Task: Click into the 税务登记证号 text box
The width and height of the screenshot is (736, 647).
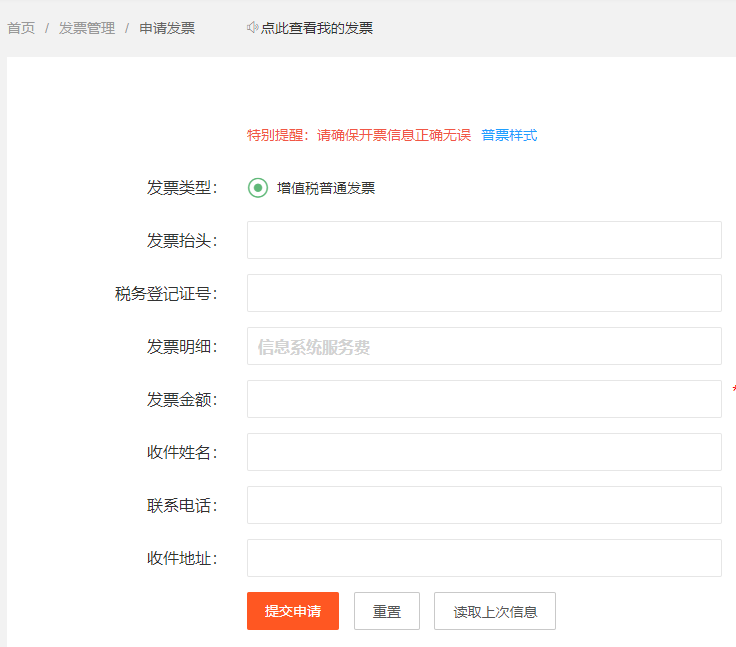Action: tap(484, 293)
